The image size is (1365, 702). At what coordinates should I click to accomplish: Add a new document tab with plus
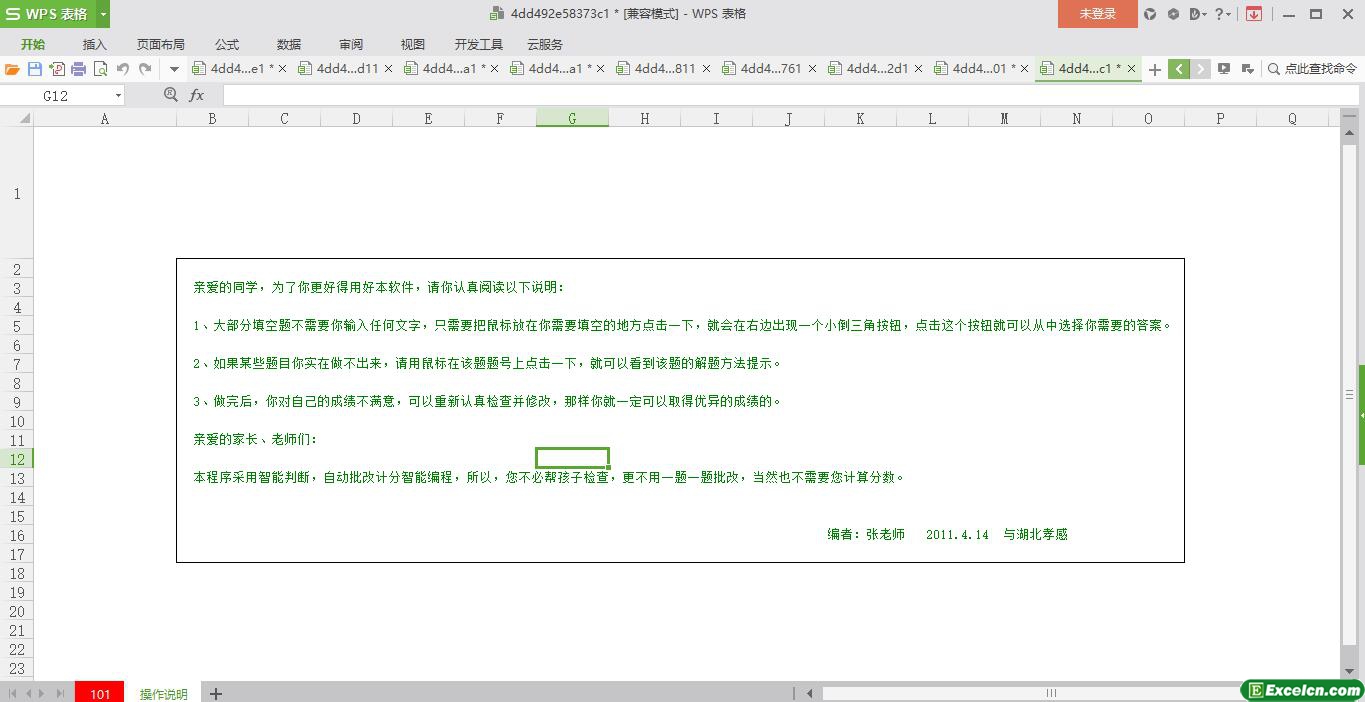click(1155, 69)
